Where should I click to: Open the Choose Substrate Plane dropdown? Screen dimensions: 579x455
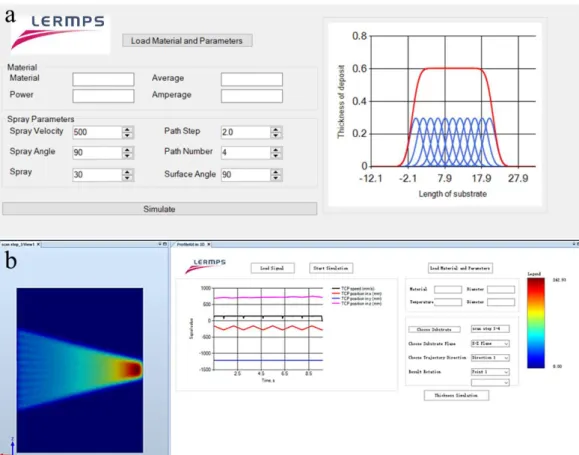pyautogui.click(x=490, y=343)
